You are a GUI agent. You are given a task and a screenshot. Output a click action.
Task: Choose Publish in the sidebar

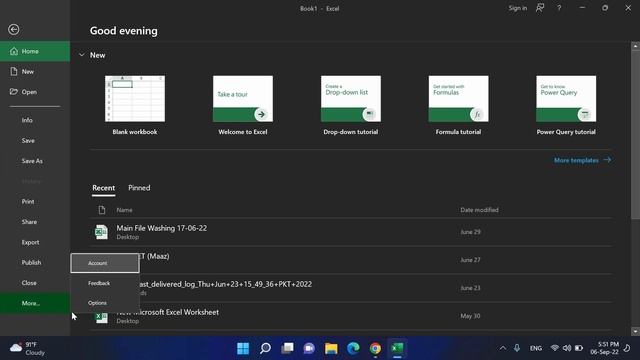click(x=35, y=262)
